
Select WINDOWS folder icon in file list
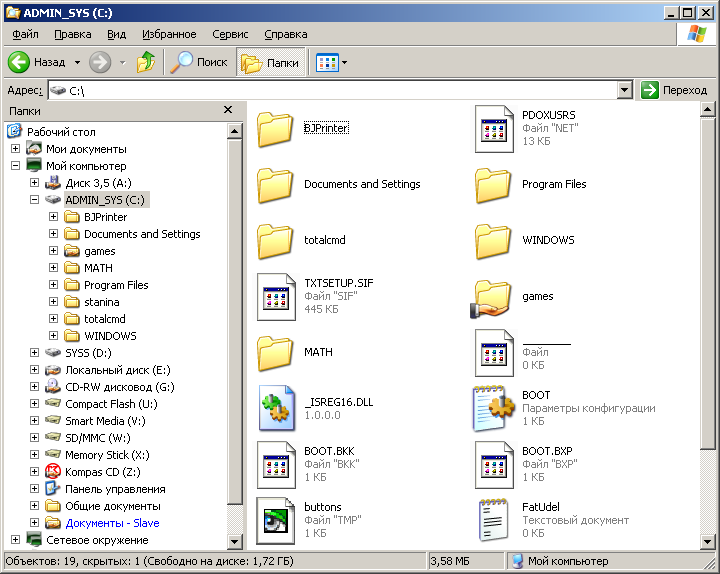(x=493, y=242)
